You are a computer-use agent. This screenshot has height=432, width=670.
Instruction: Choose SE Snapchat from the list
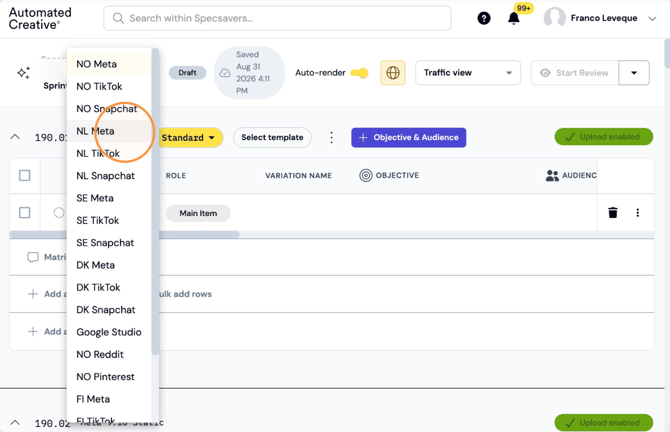(109, 243)
